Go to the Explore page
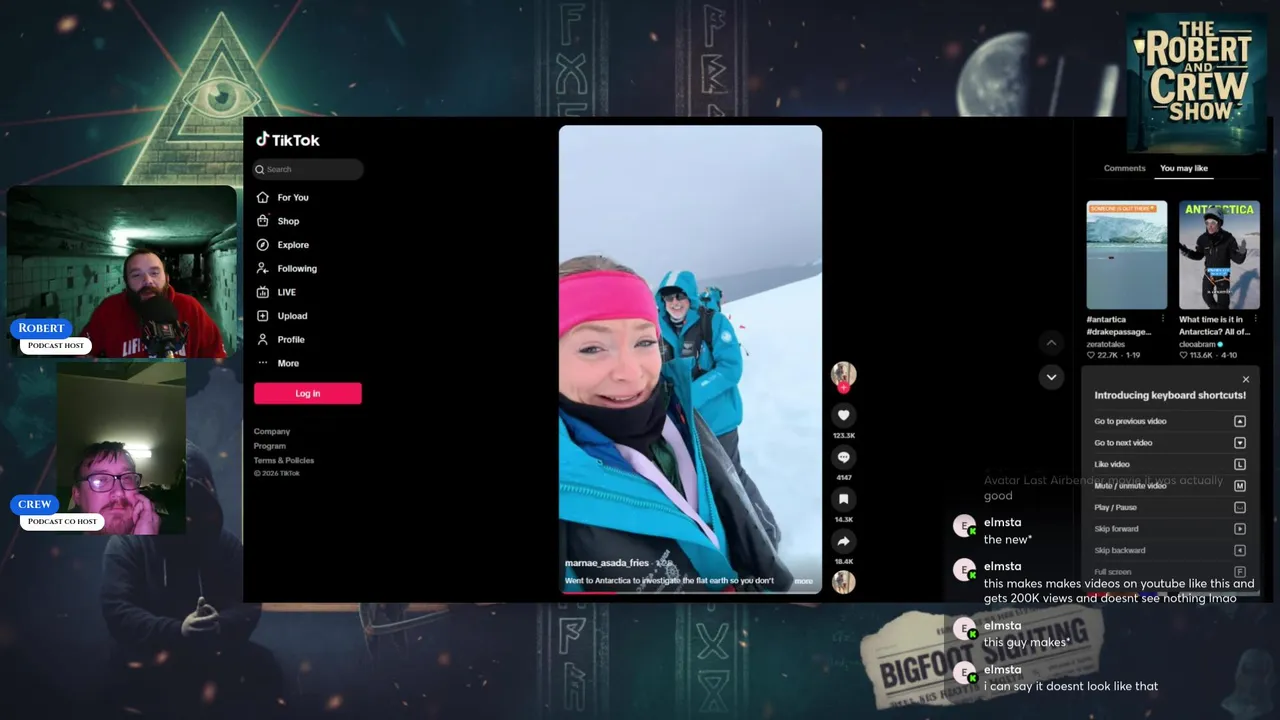1280x720 pixels. tap(293, 245)
